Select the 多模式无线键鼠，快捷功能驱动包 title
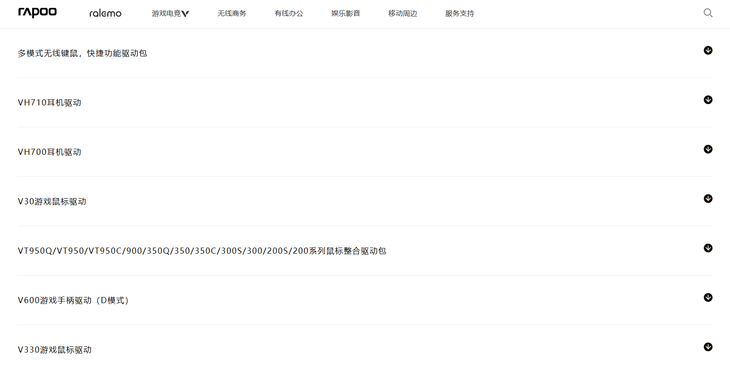The height and width of the screenshot is (374, 730). (x=82, y=53)
